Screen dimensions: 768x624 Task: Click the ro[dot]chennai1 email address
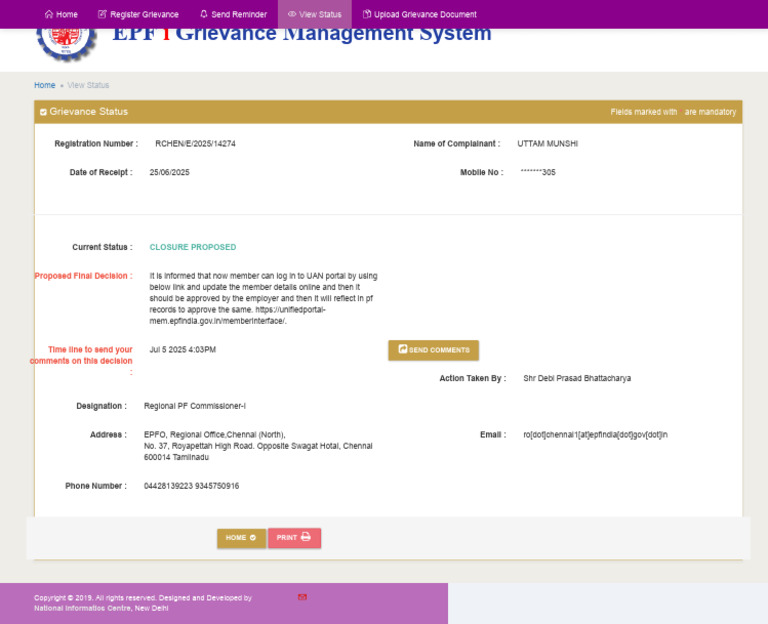pyautogui.click(x=596, y=434)
